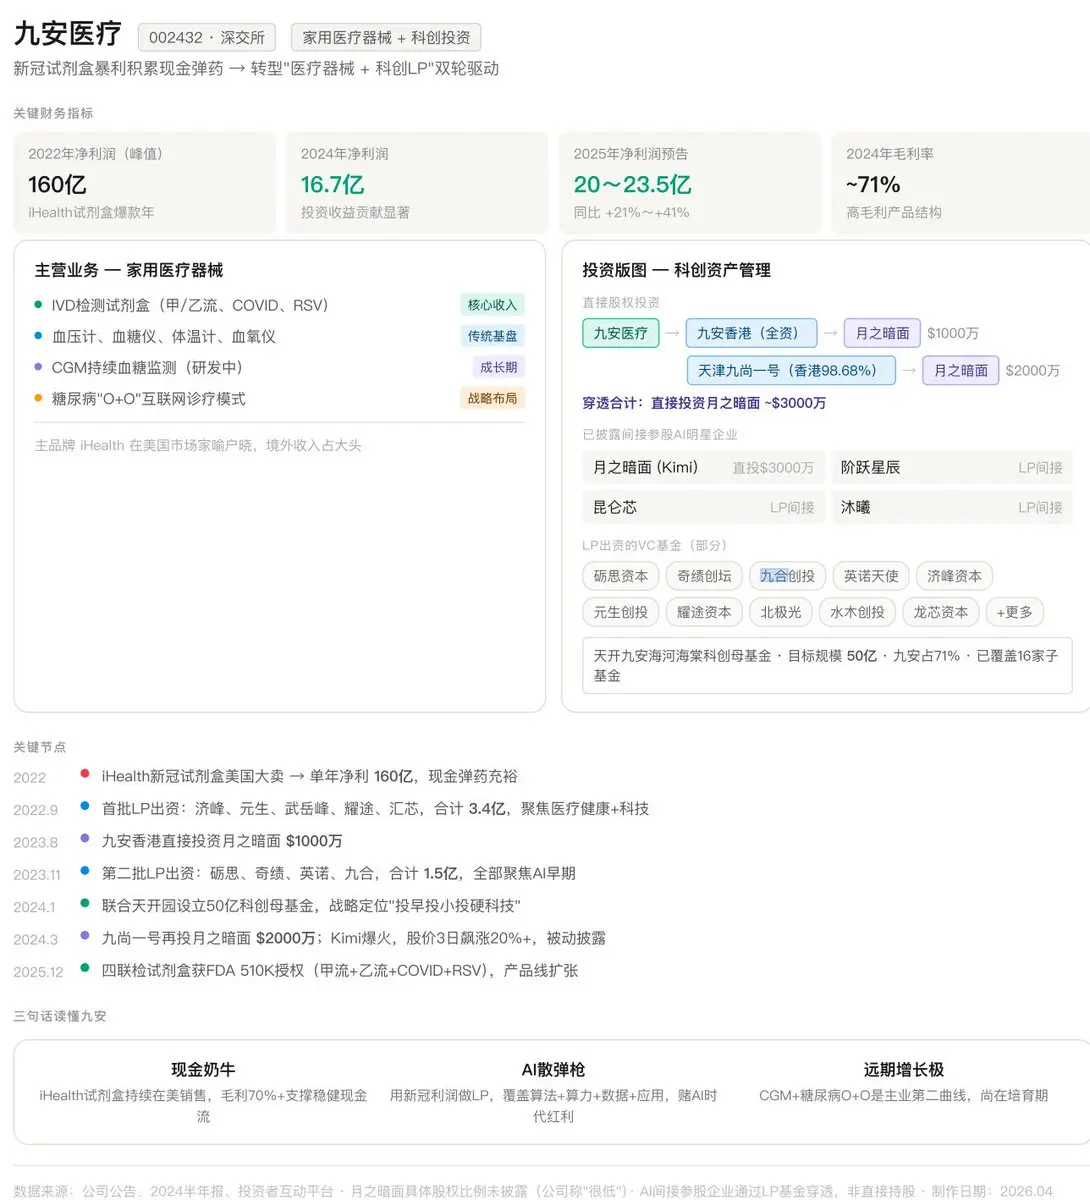
Task: Click the 沐曦 company cell
Action: point(952,507)
